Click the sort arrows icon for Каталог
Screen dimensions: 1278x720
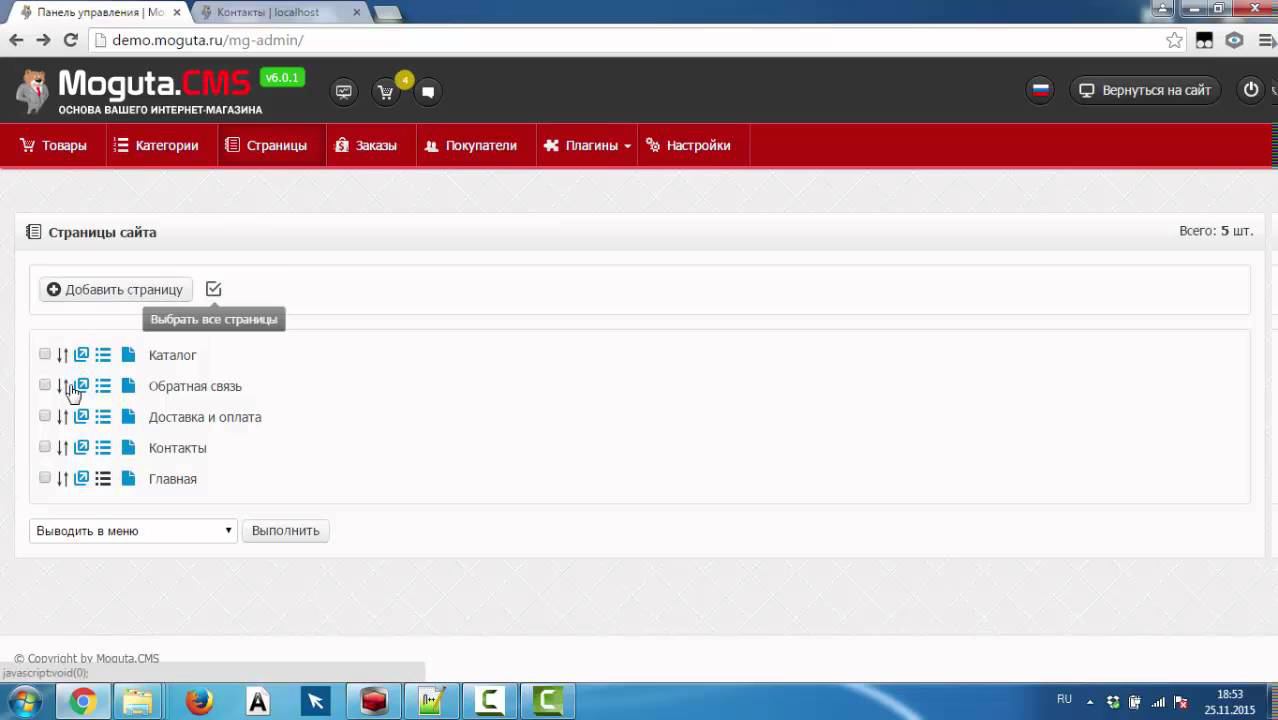point(62,355)
